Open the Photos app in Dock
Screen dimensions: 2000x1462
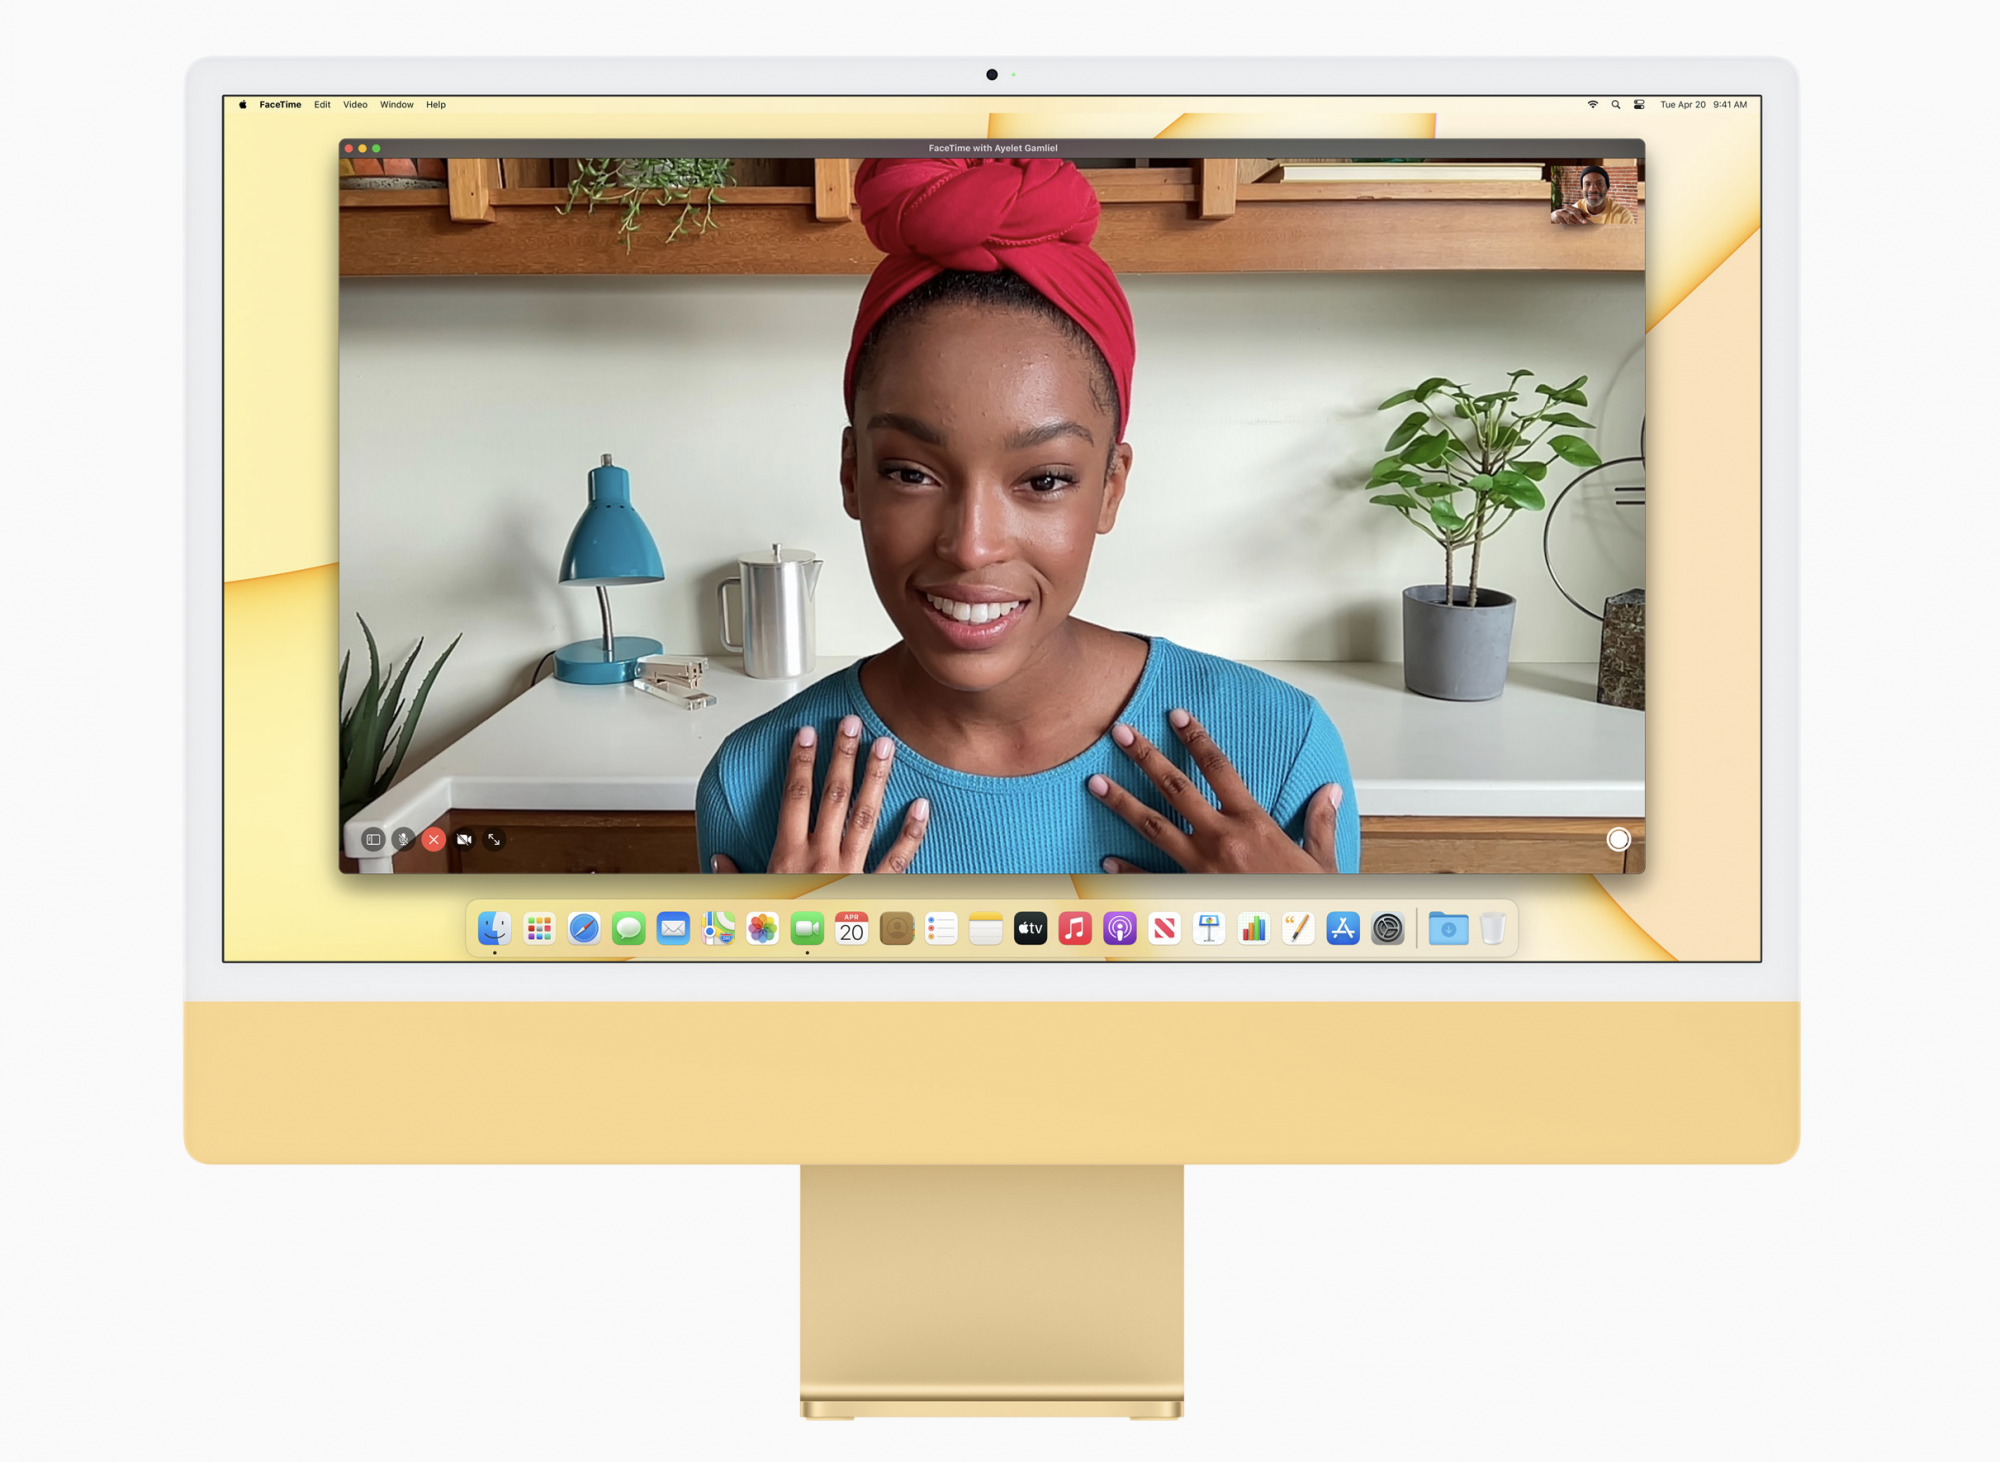coord(762,929)
